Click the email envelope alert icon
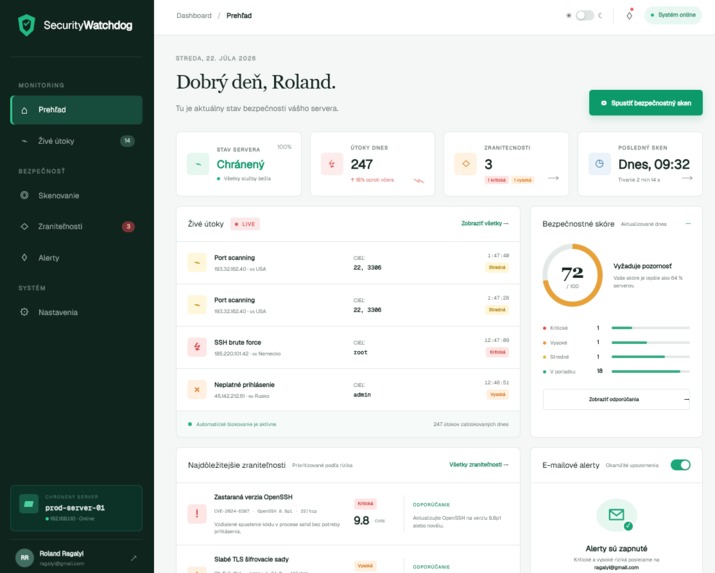Screen dimensions: 715x573 point(617,515)
